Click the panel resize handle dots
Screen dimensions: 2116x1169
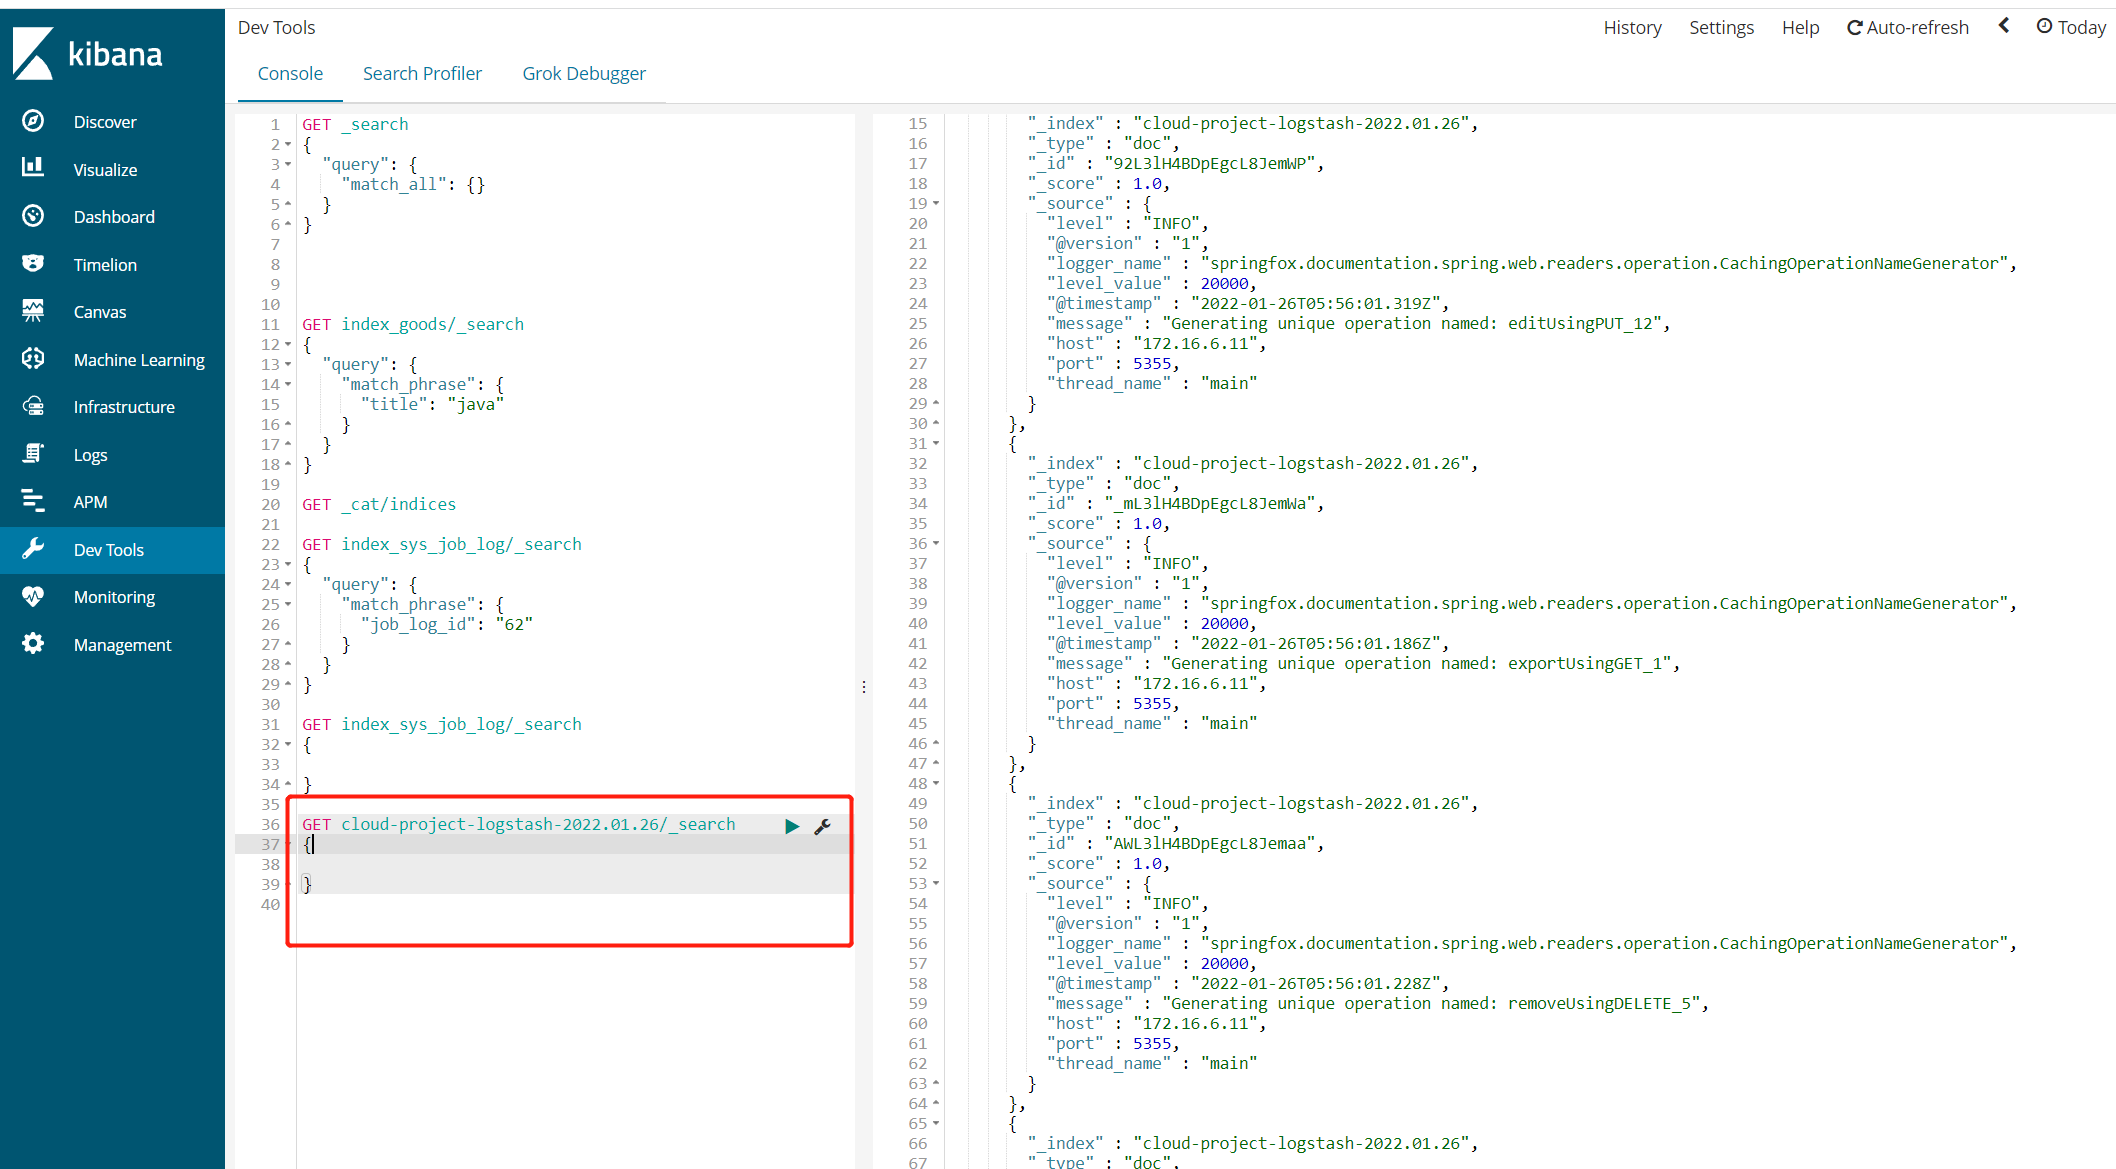tap(864, 687)
